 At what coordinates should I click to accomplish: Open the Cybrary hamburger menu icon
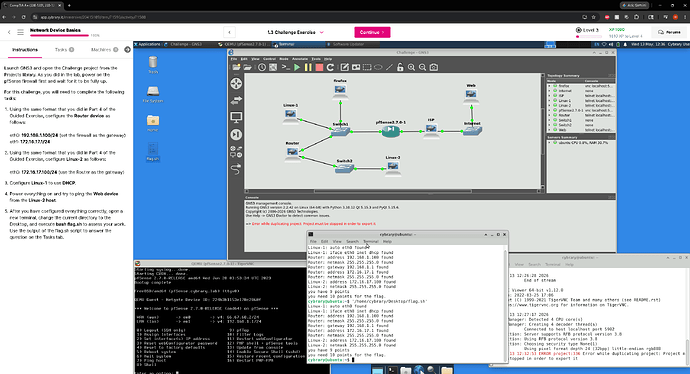[x=20, y=32]
